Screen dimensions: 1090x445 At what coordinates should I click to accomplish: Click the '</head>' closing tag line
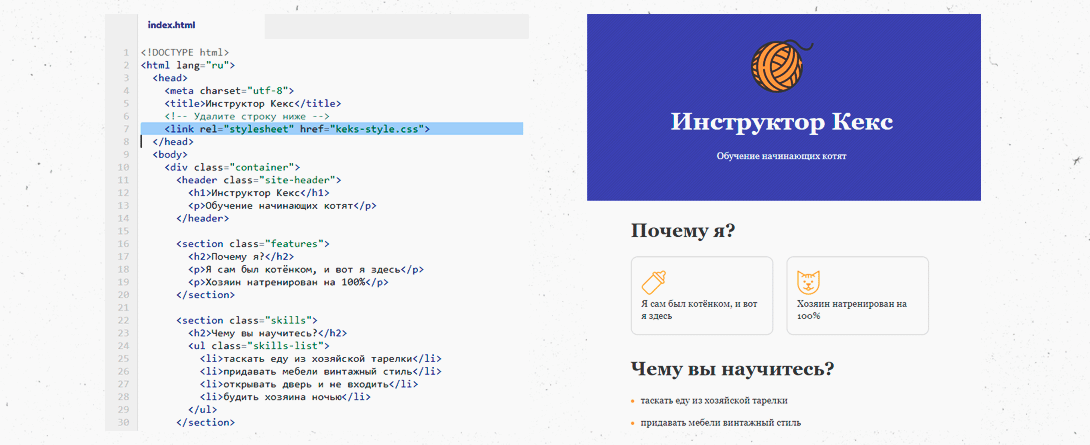click(173, 141)
